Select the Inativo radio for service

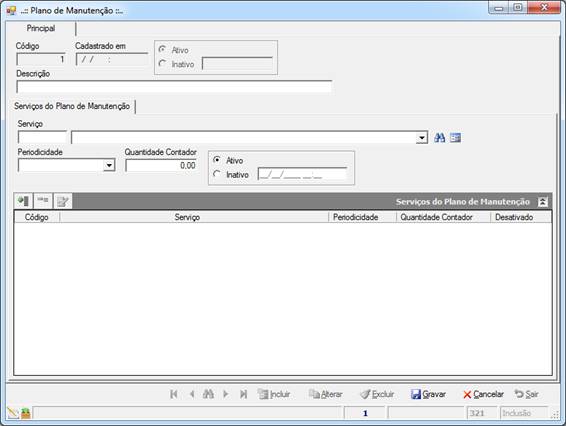pos(217,174)
